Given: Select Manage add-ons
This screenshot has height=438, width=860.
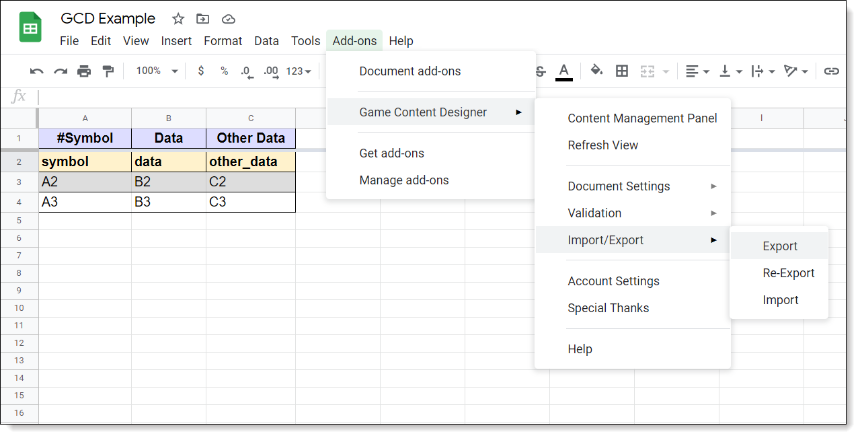Looking at the screenshot, I should tap(431, 180).
